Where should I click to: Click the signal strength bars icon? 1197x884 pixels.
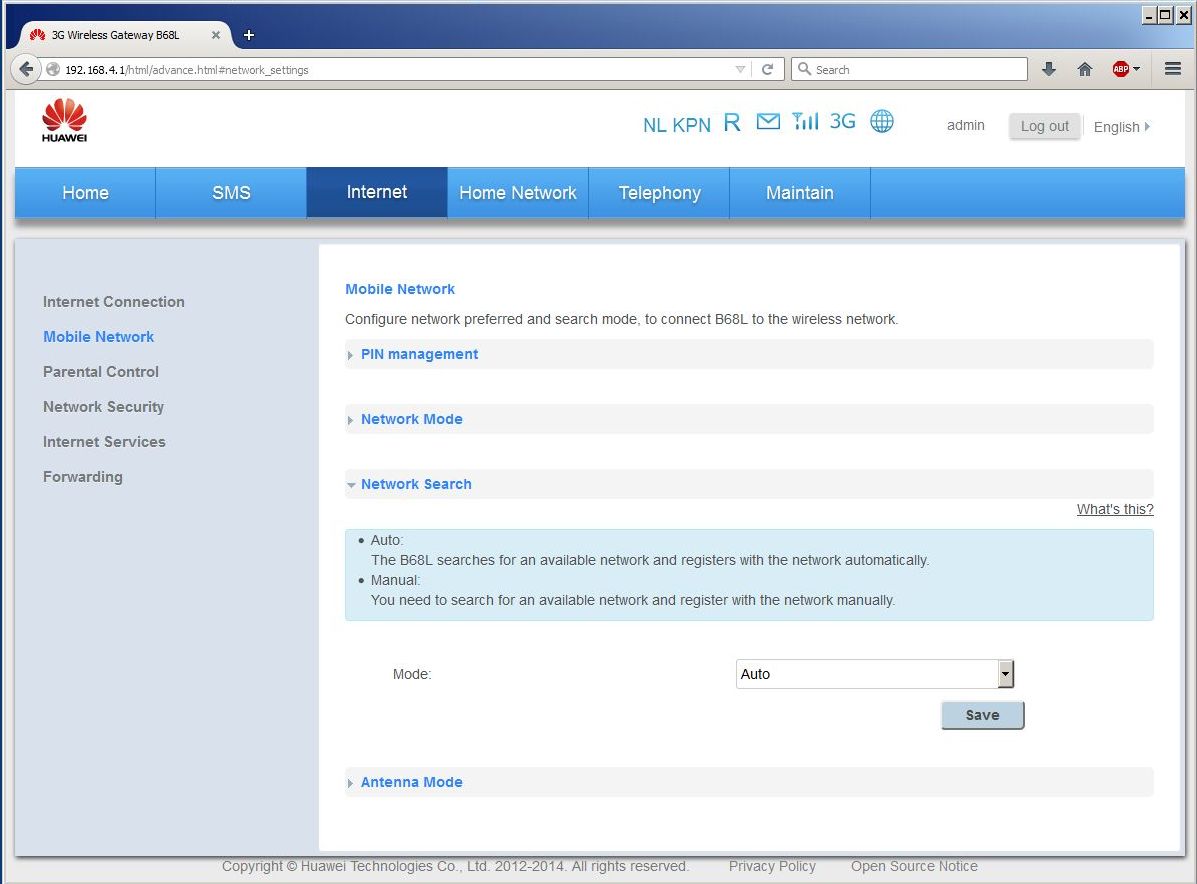(x=805, y=121)
